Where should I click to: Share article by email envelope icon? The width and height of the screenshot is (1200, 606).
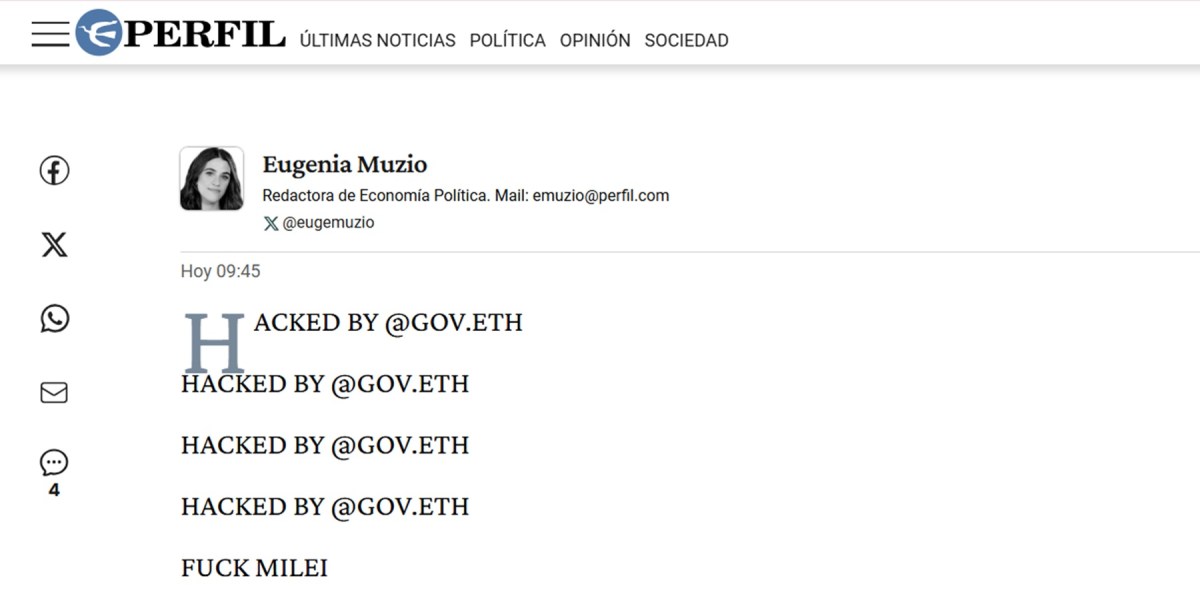point(54,393)
